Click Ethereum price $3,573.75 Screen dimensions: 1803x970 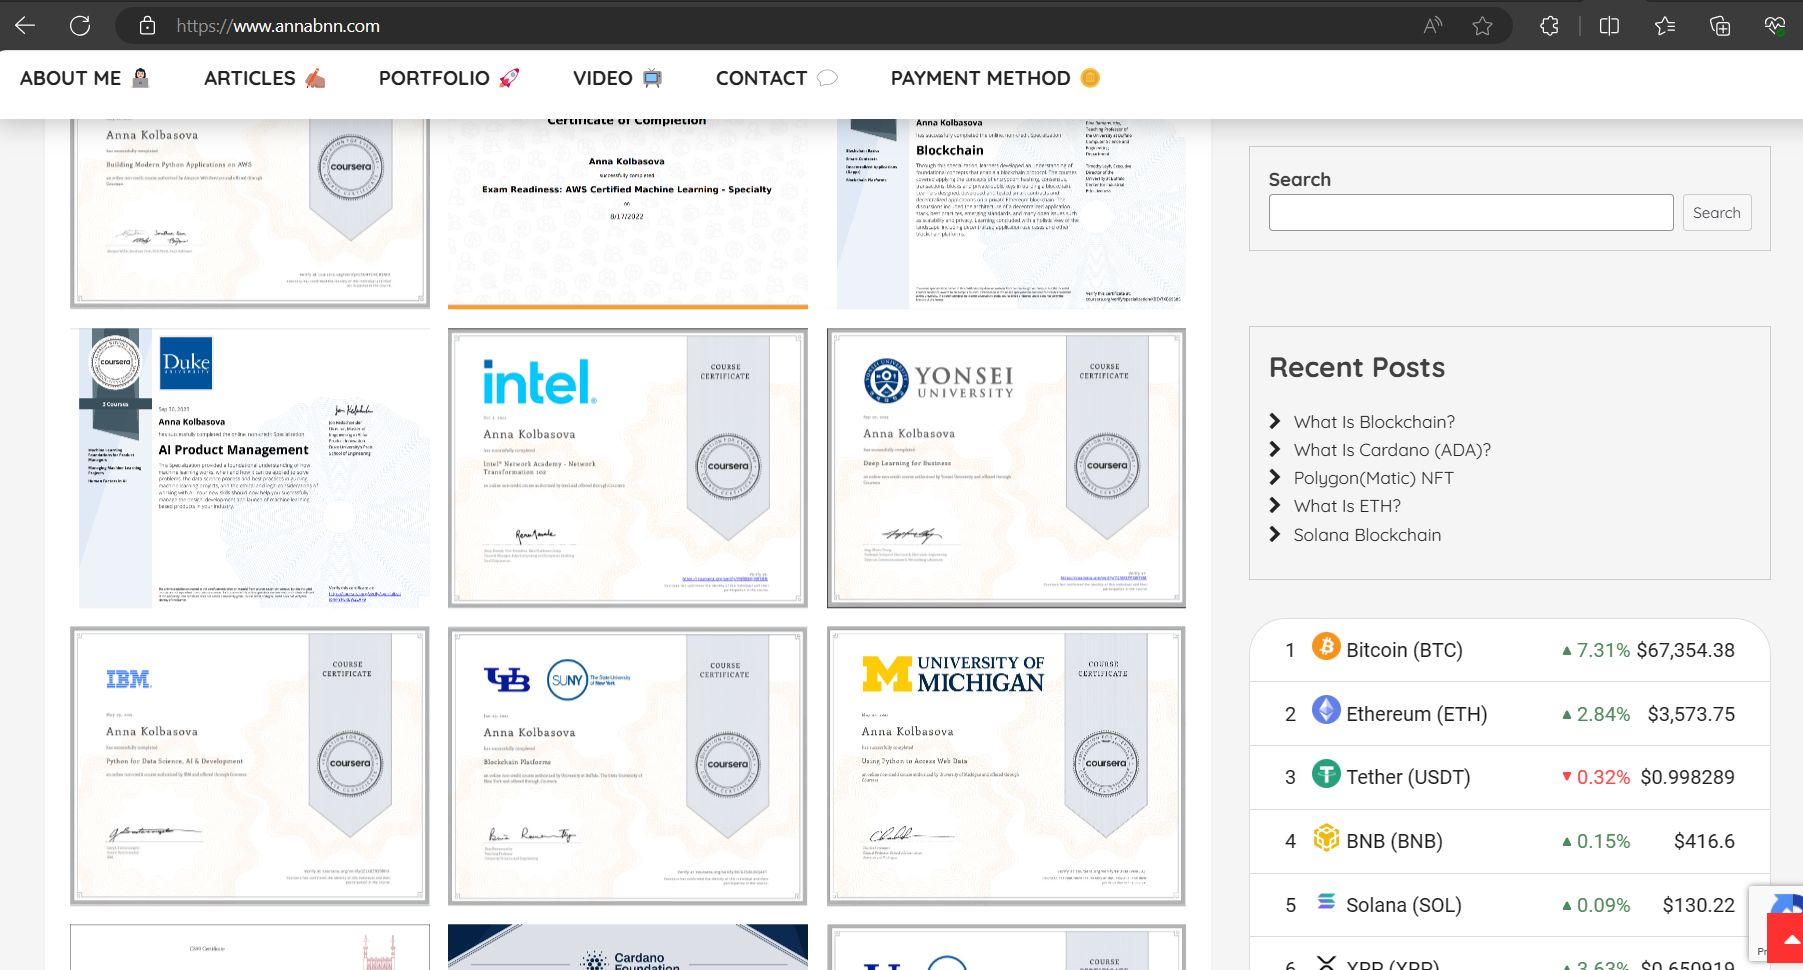1691,714
